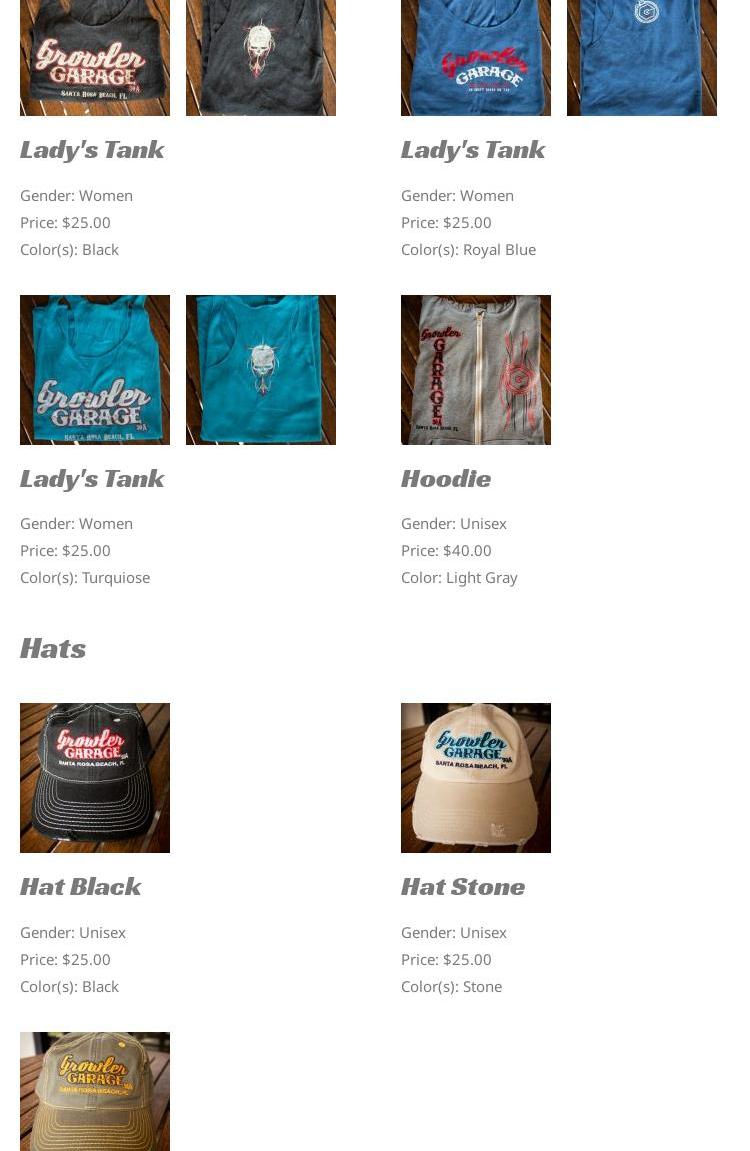Click the Hoodie product title
The width and height of the screenshot is (750, 1151).
point(445,479)
